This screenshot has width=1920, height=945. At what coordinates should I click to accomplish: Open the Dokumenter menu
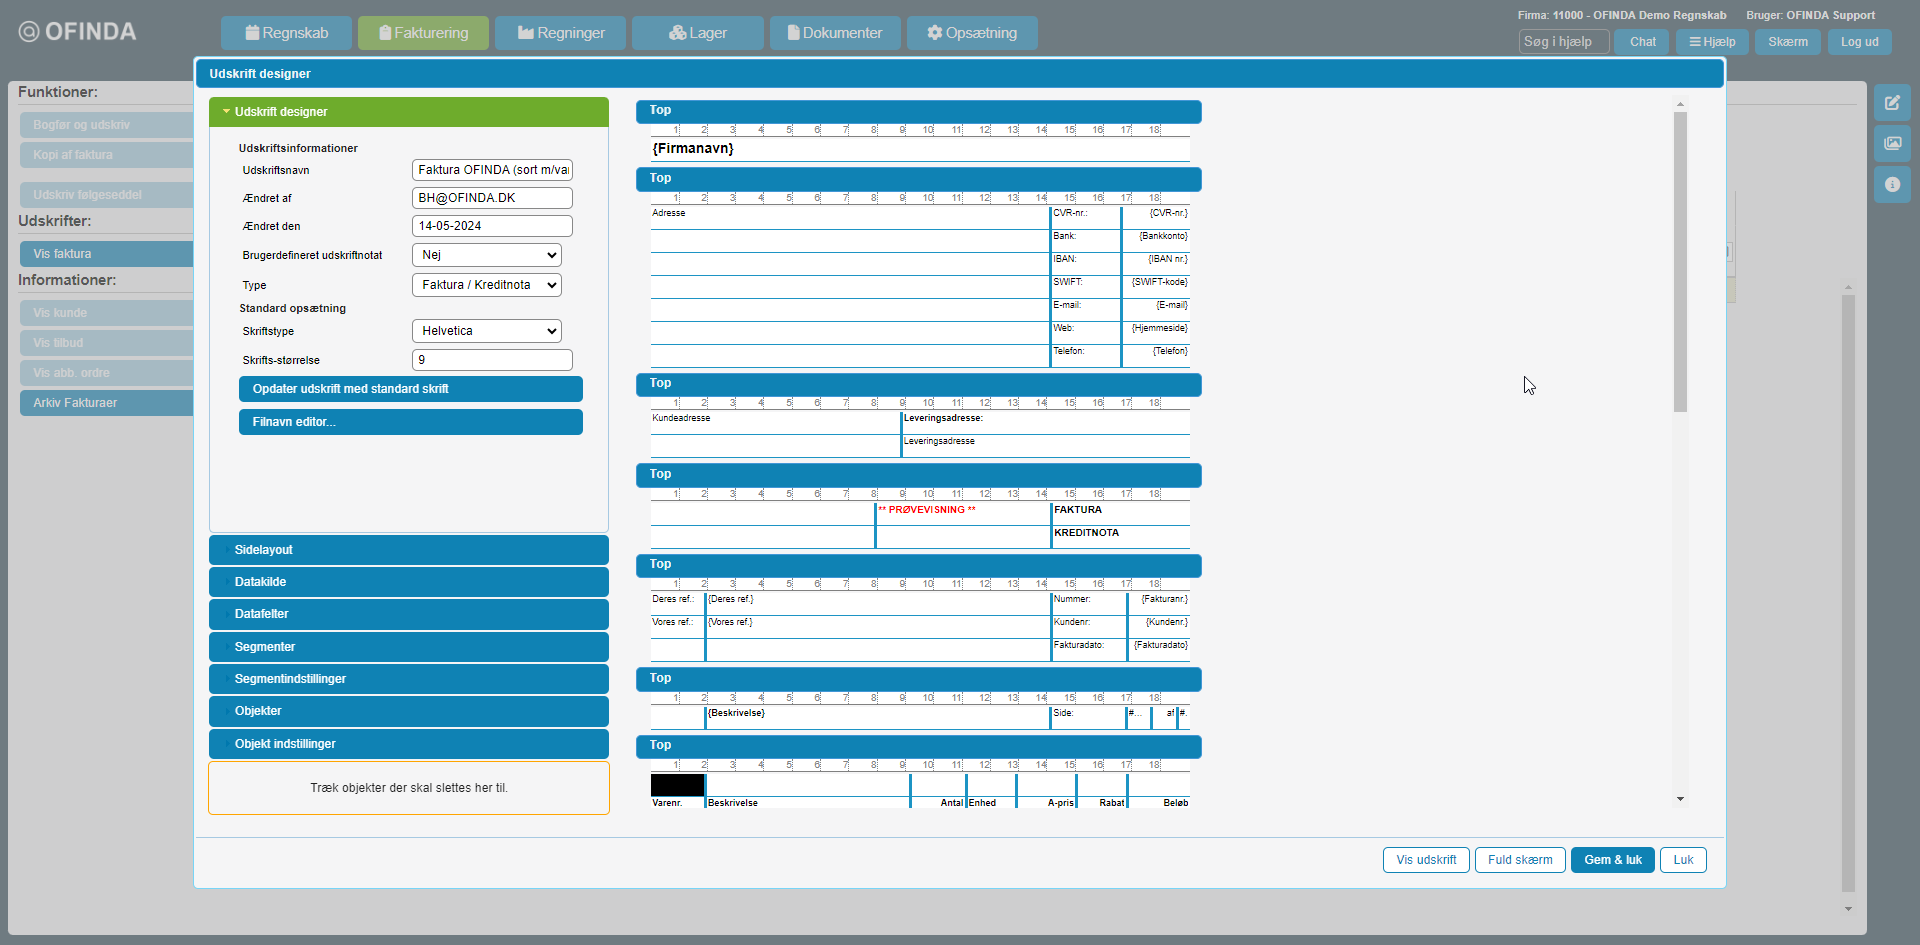(x=834, y=33)
